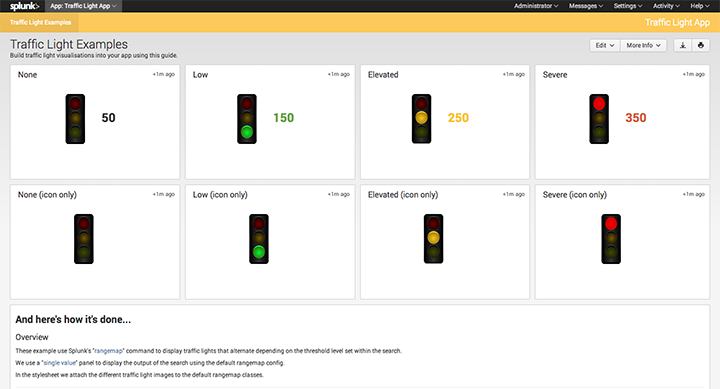The image size is (720, 389).
Task: Click the print dashboard icon button
Action: click(701, 45)
